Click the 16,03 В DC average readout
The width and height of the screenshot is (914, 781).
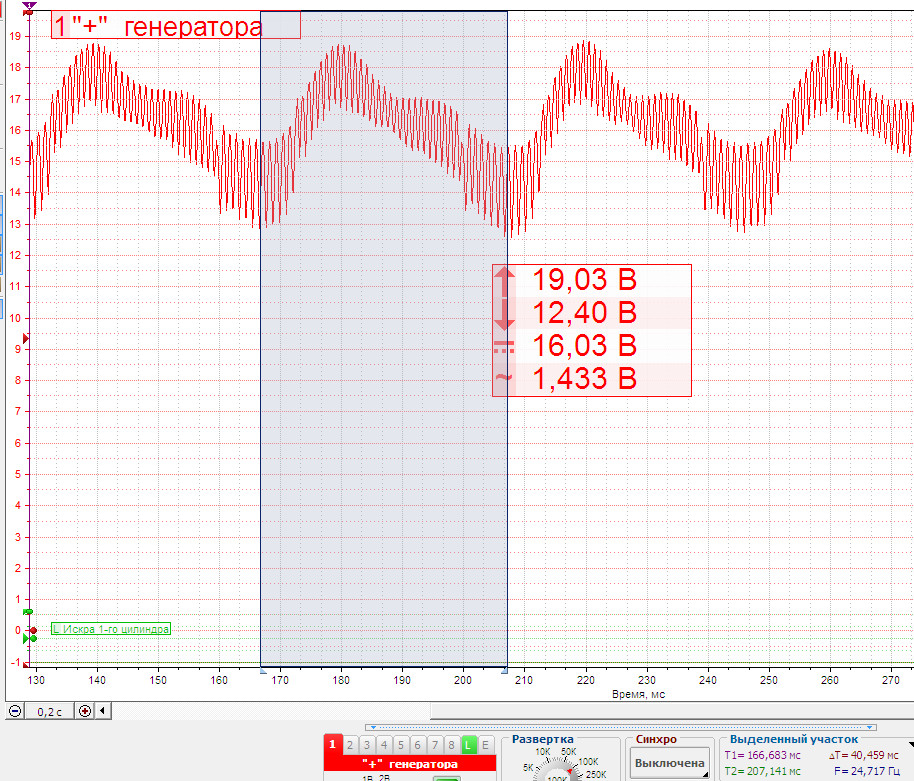tap(585, 346)
